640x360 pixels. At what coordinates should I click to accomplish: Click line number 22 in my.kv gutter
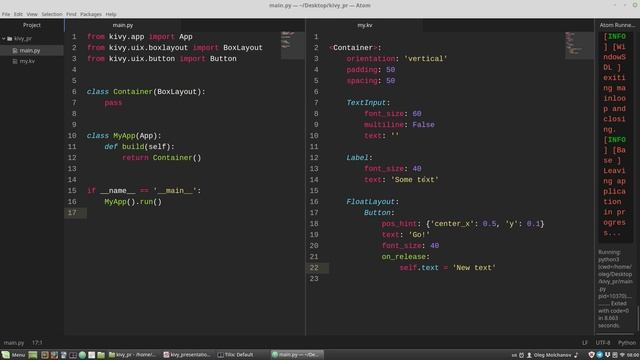click(x=314, y=268)
